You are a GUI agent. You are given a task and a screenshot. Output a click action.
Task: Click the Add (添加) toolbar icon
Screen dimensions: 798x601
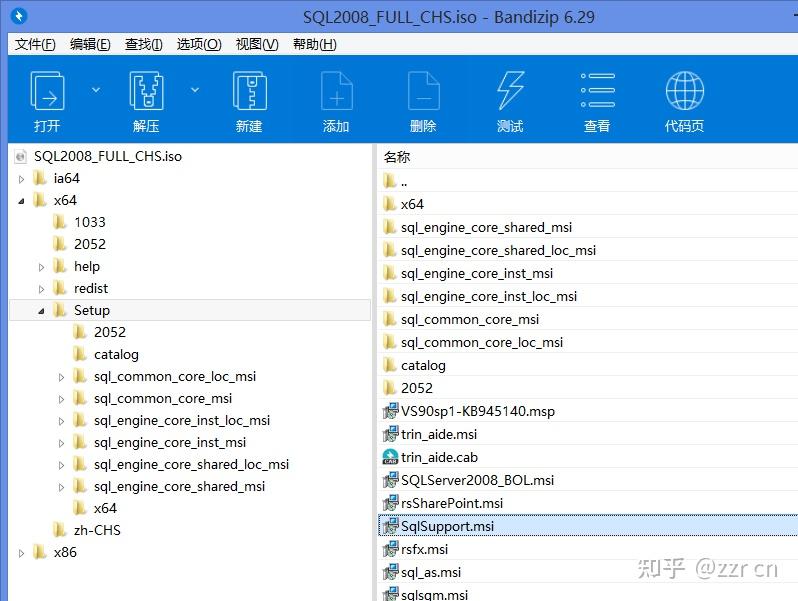pos(336,91)
